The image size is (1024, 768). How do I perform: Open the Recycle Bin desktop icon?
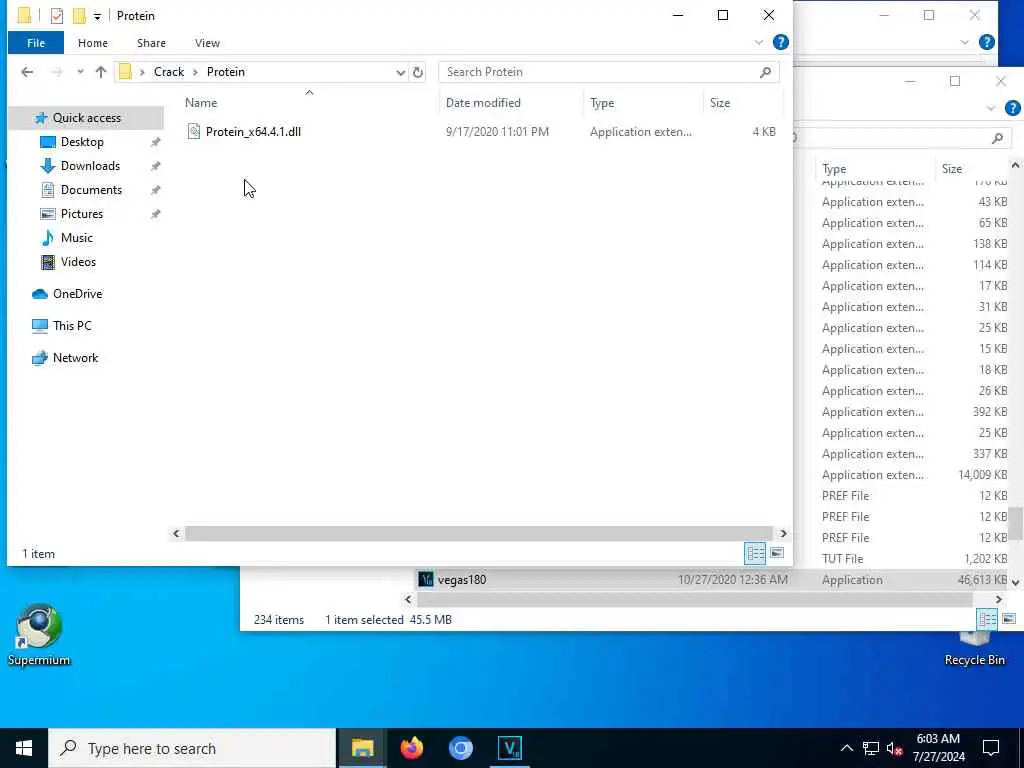coord(974,647)
